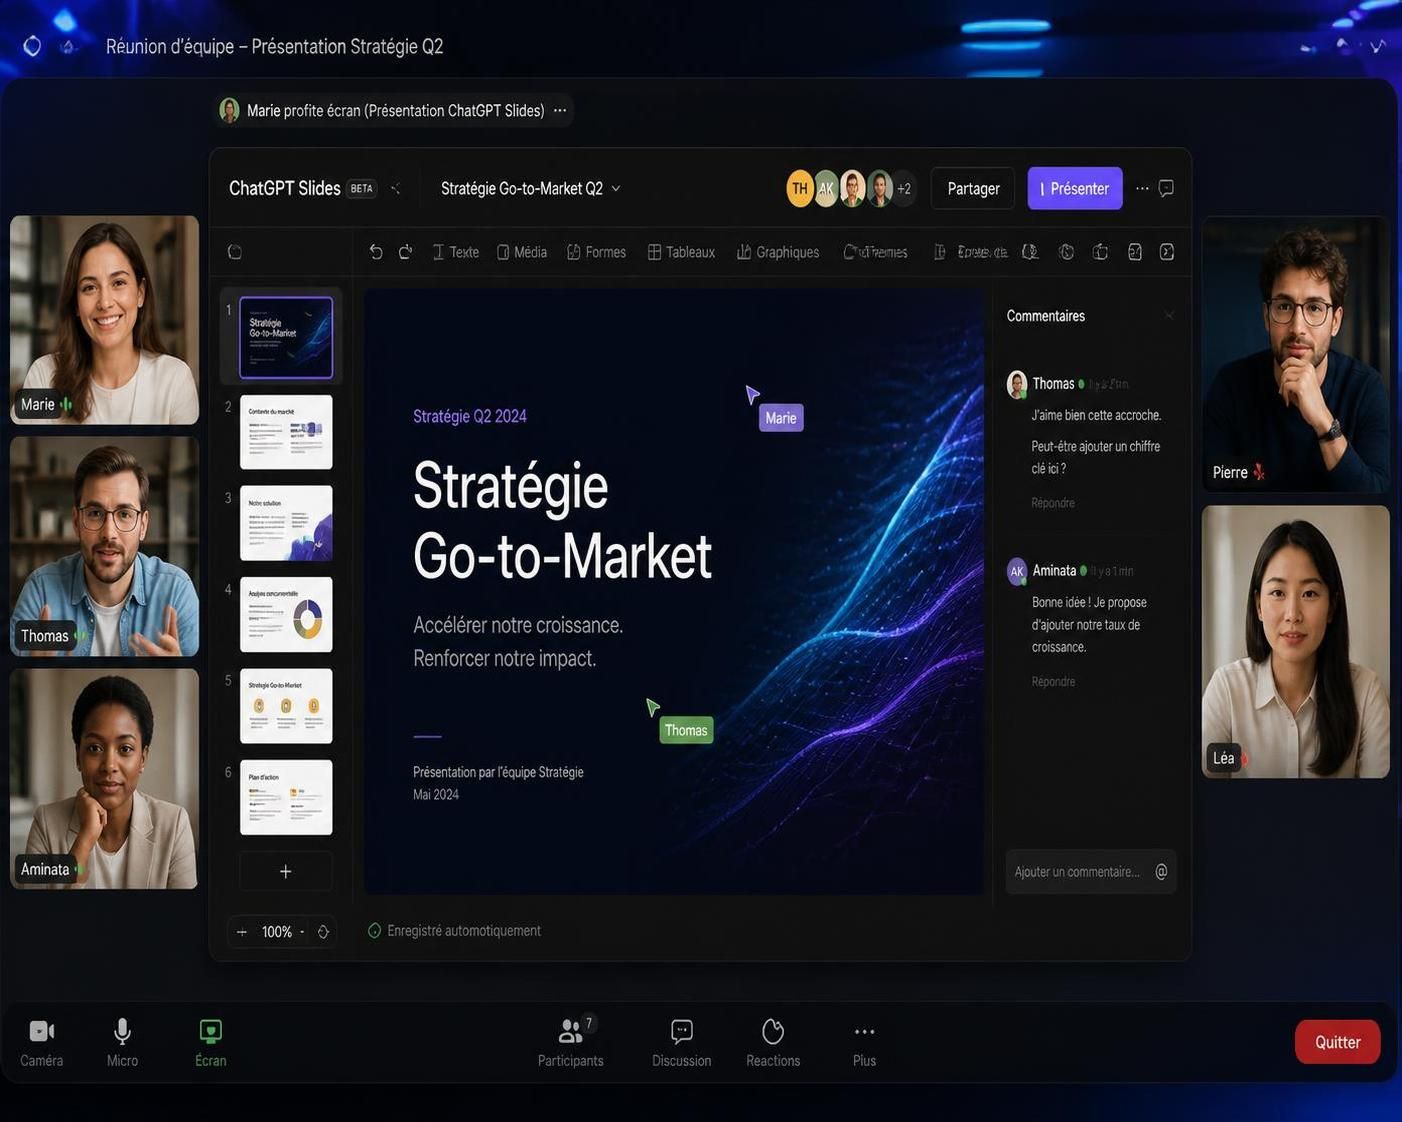Reply to Aminata's comment via Répondre
The width and height of the screenshot is (1402, 1122).
1053,682
